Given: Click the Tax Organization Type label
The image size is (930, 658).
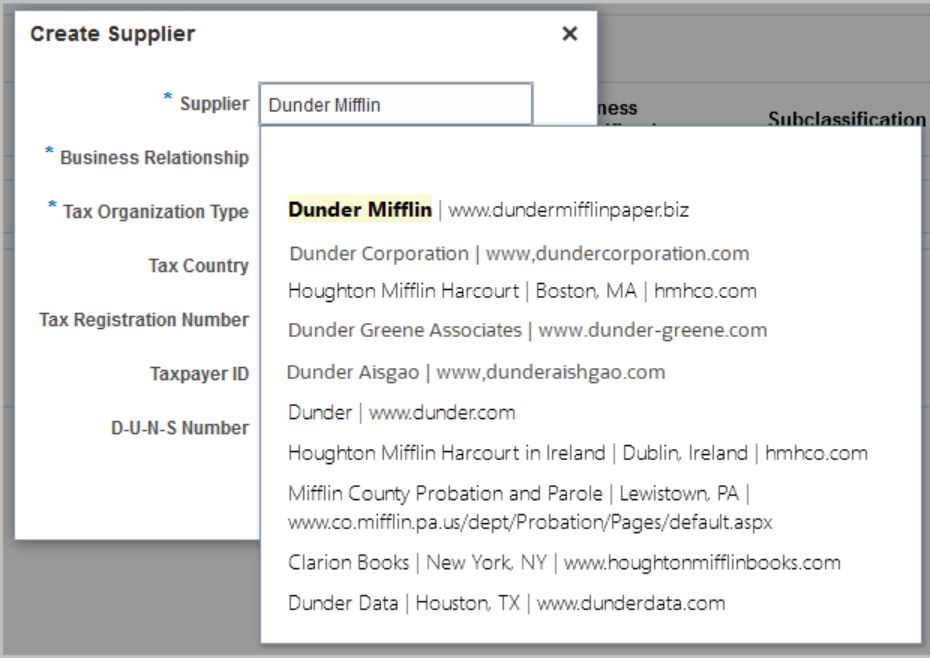Looking at the screenshot, I should pyautogui.click(x=155, y=212).
